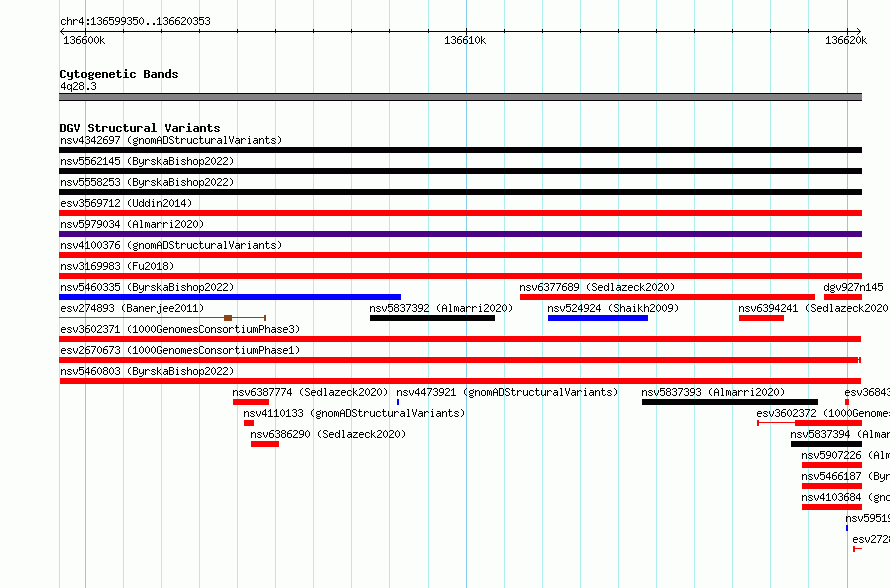Click the 136620k ruler label
The height and width of the screenshot is (588, 890).
[846, 40]
